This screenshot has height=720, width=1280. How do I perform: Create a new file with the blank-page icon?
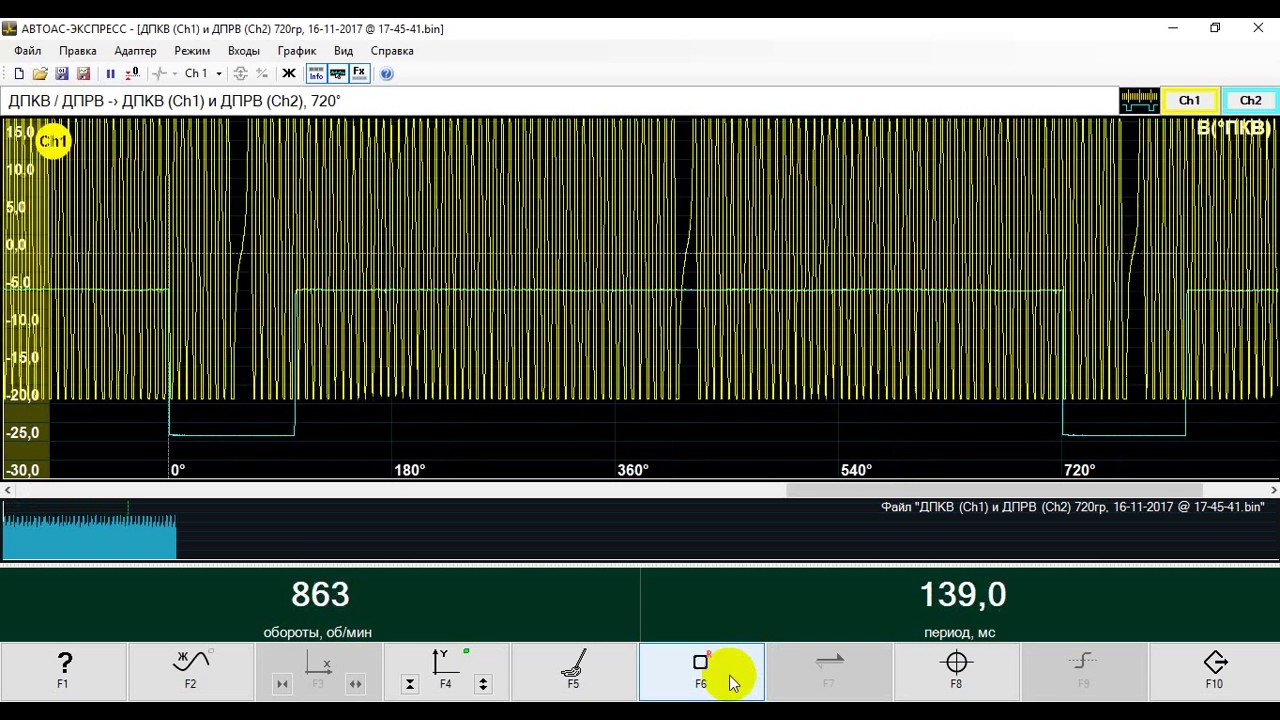tap(19, 74)
